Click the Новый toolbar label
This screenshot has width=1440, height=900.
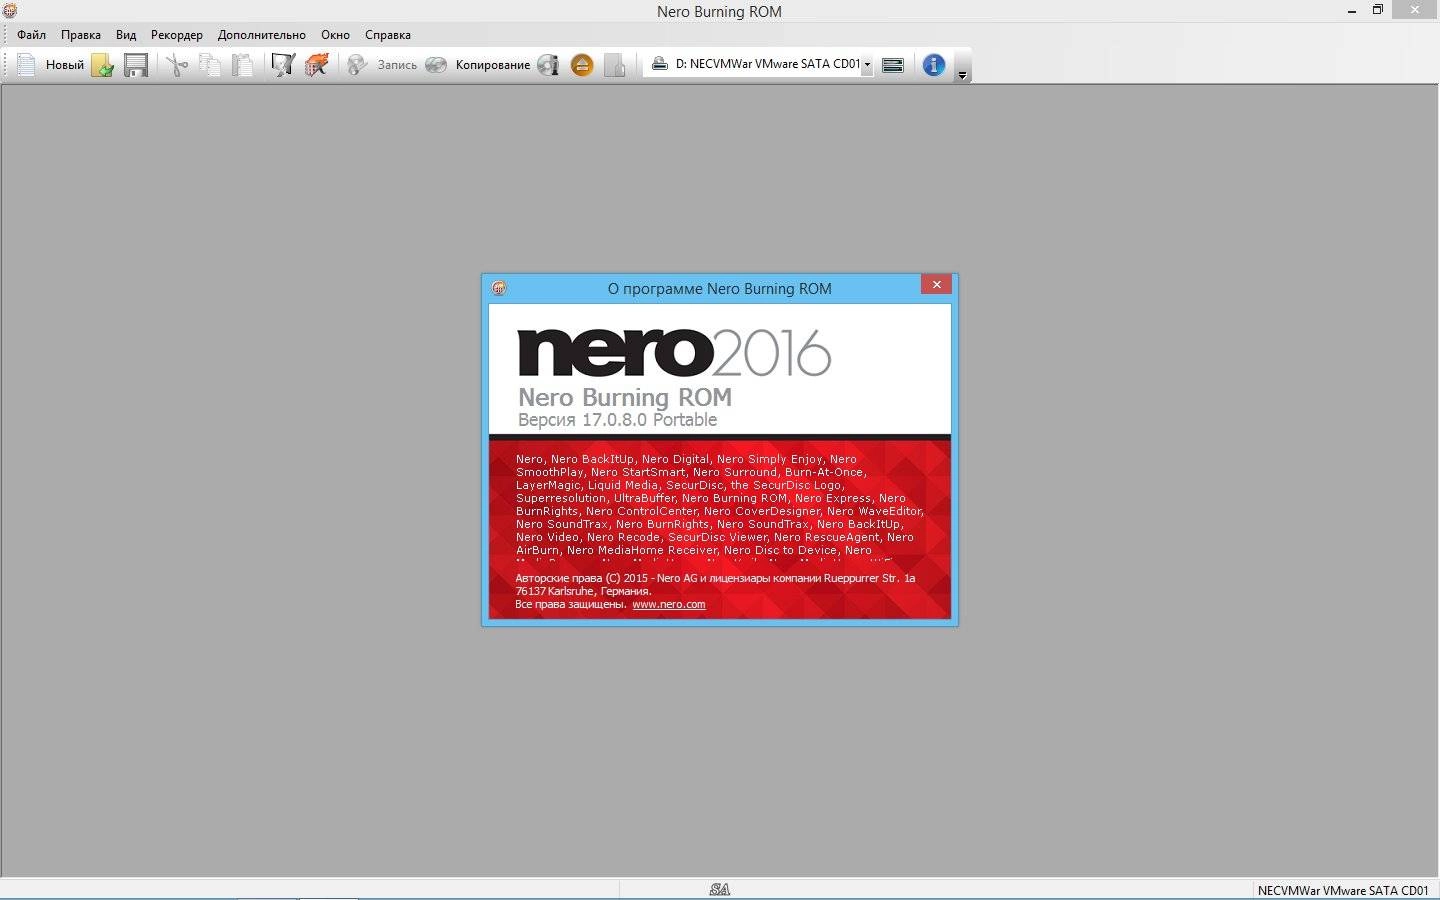[x=65, y=65]
